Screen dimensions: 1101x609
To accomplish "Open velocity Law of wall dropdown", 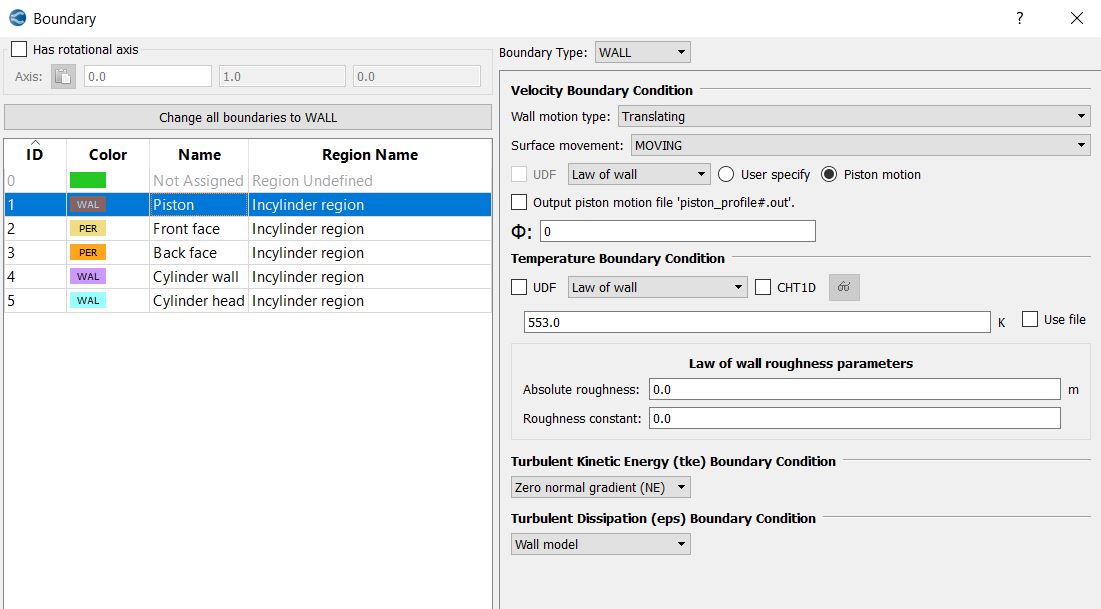I will point(639,174).
